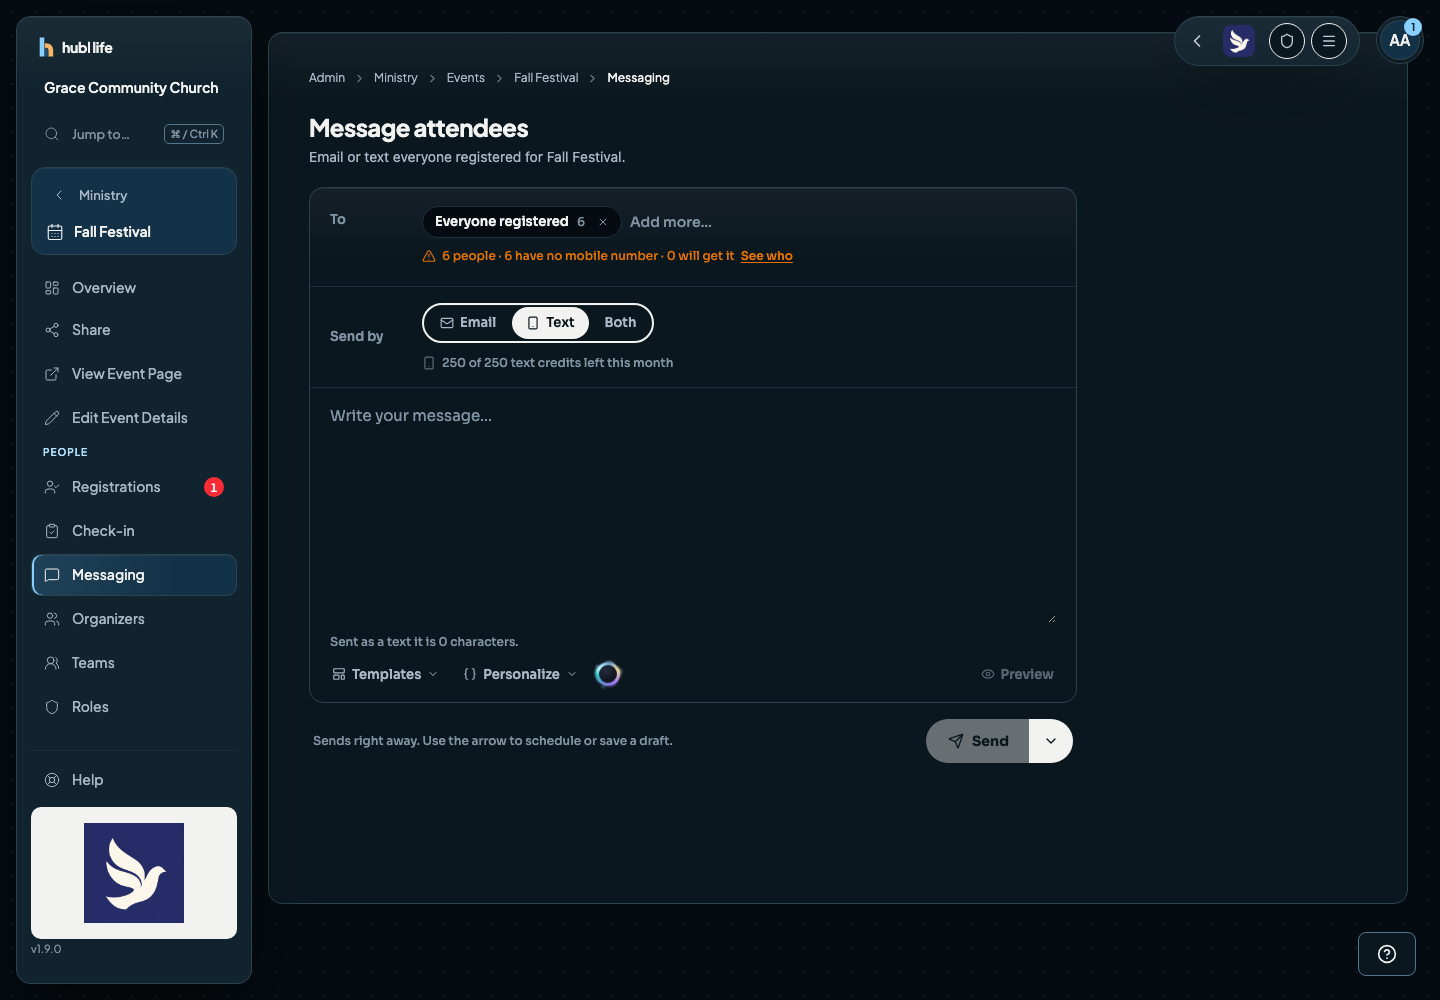Select Fall Festival in the sidebar
1440x1000 pixels.
[134, 232]
